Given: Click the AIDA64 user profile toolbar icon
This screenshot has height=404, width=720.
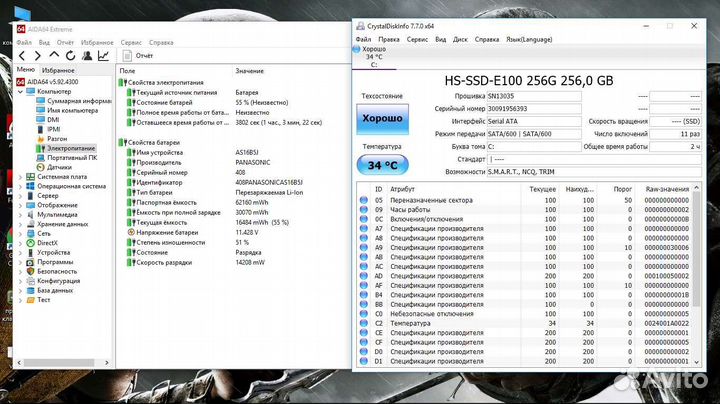Looking at the screenshot, I should [87, 56].
